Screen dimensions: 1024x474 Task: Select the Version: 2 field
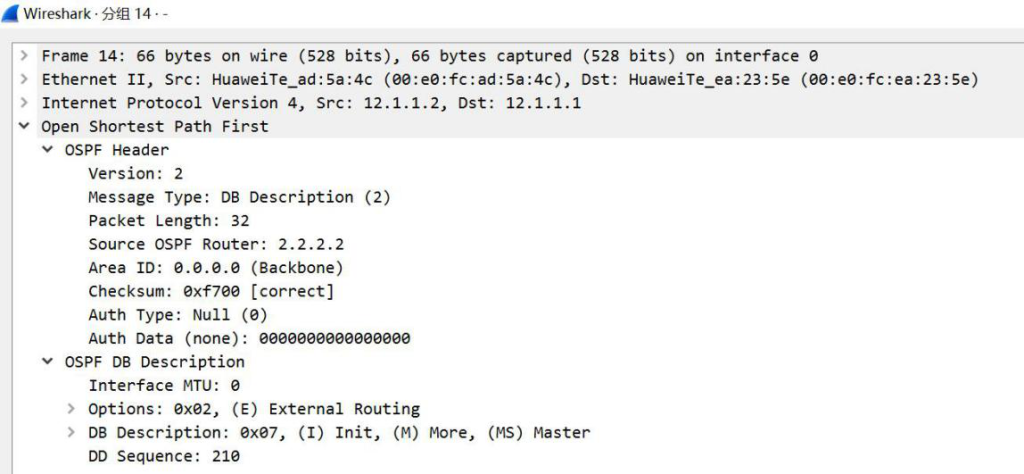[x=136, y=174]
